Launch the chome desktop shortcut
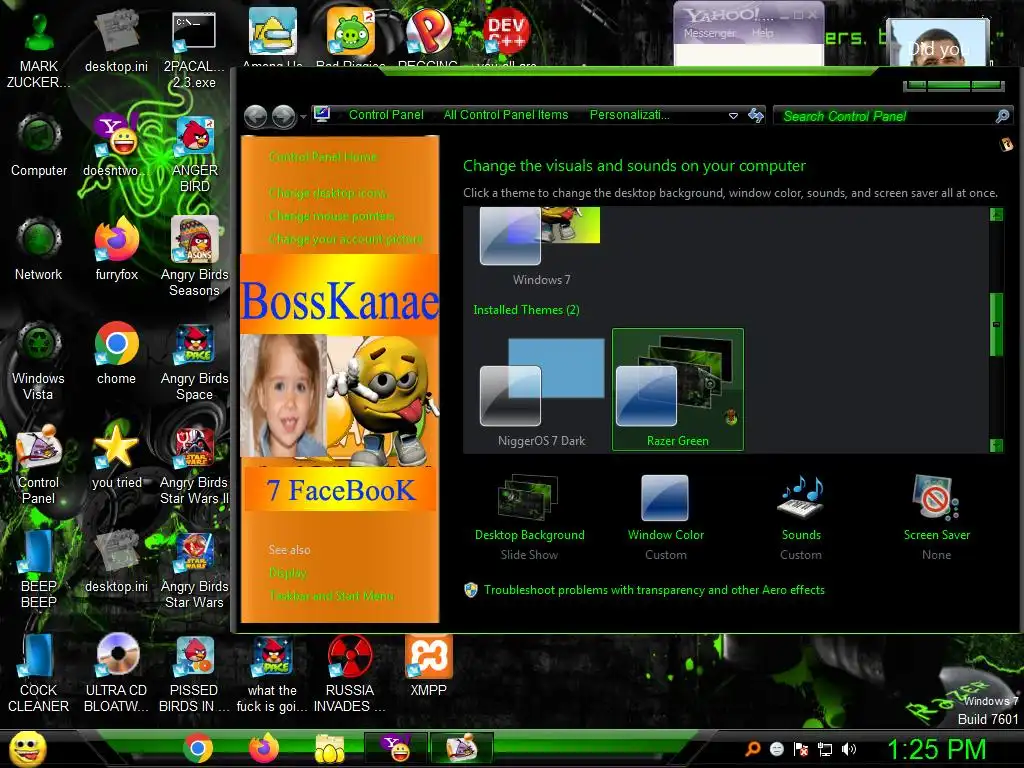The height and width of the screenshot is (768, 1024). [x=116, y=353]
